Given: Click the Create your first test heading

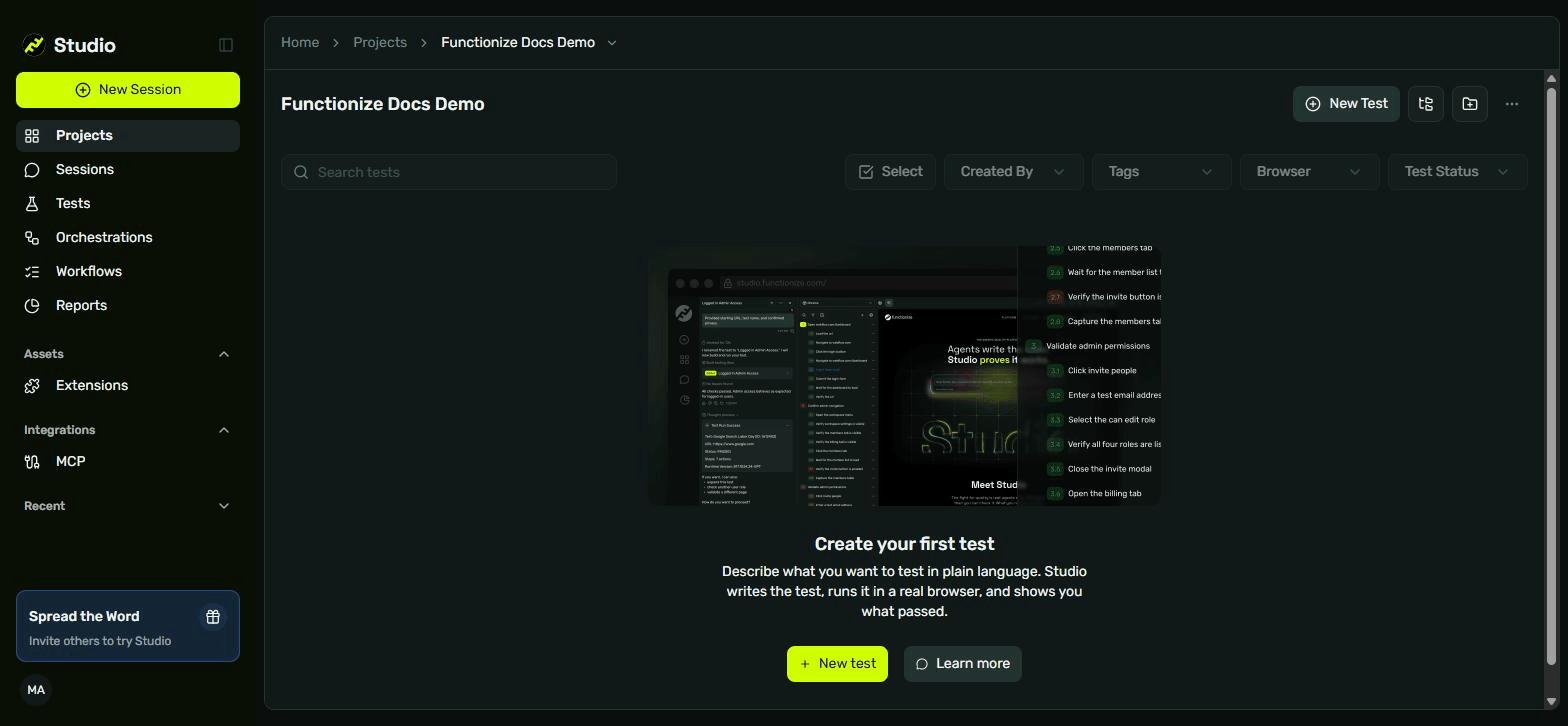Looking at the screenshot, I should coord(904,544).
